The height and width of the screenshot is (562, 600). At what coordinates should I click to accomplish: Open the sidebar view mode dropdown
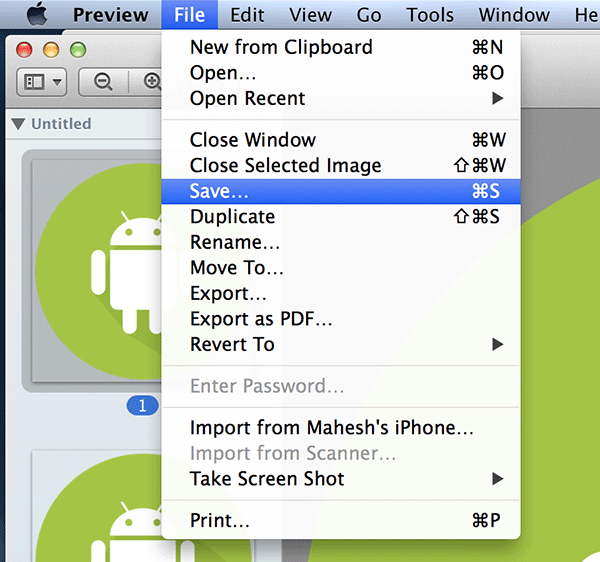(x=42, y=82)
